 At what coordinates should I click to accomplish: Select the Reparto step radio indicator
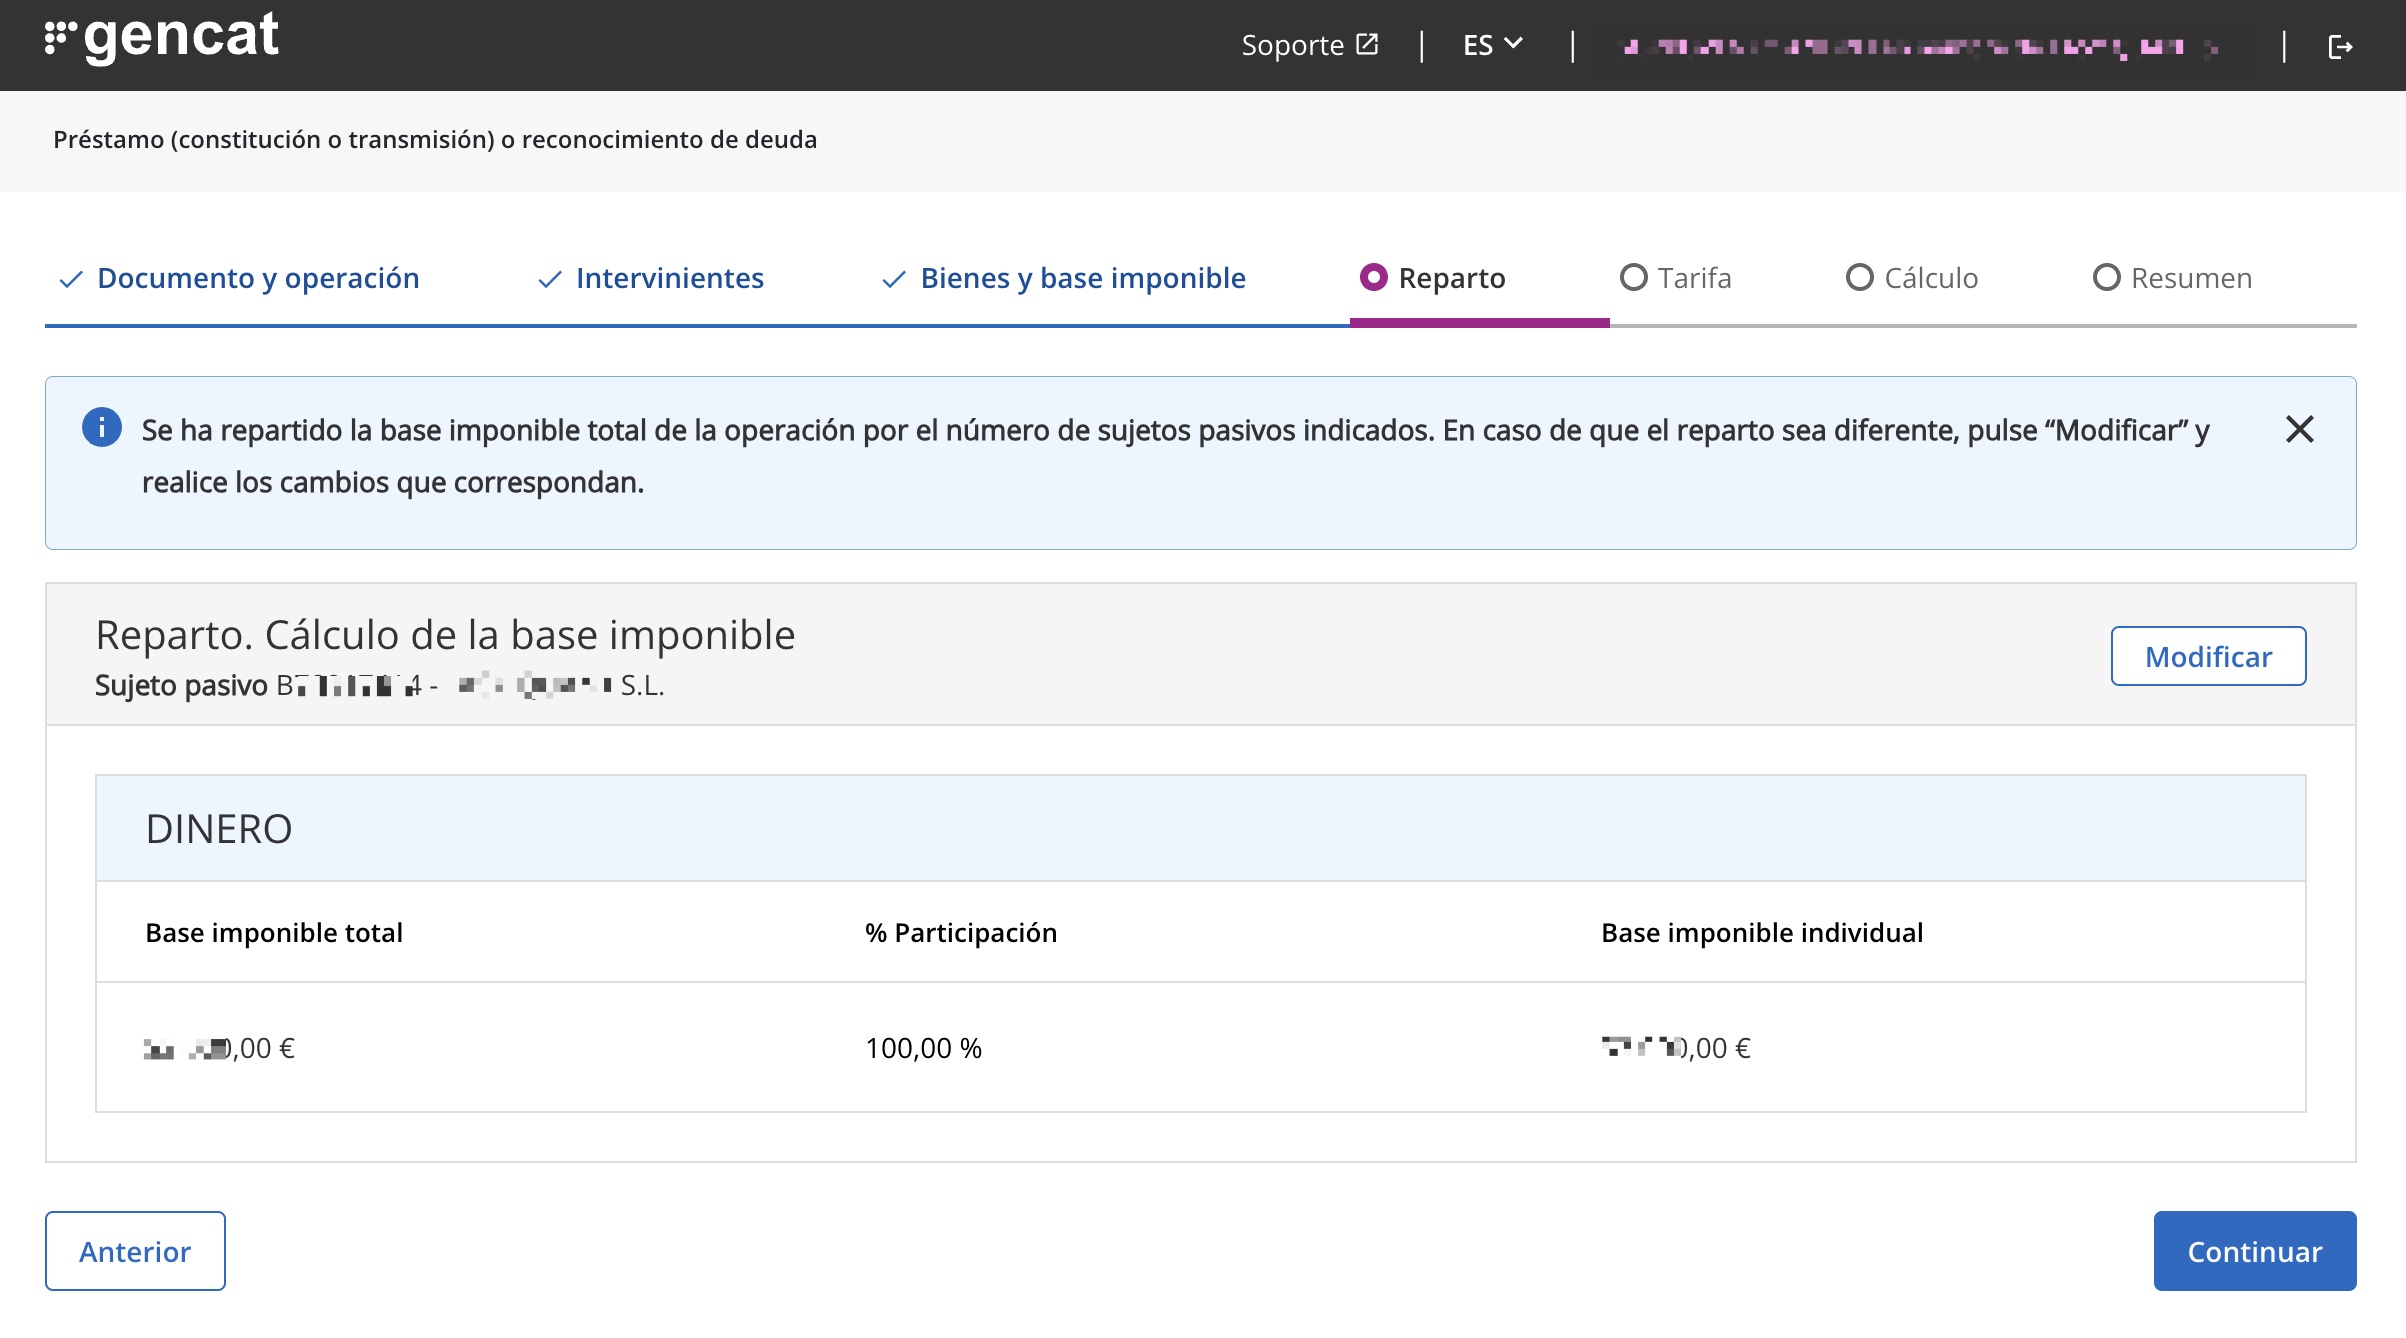(1373, 277)
